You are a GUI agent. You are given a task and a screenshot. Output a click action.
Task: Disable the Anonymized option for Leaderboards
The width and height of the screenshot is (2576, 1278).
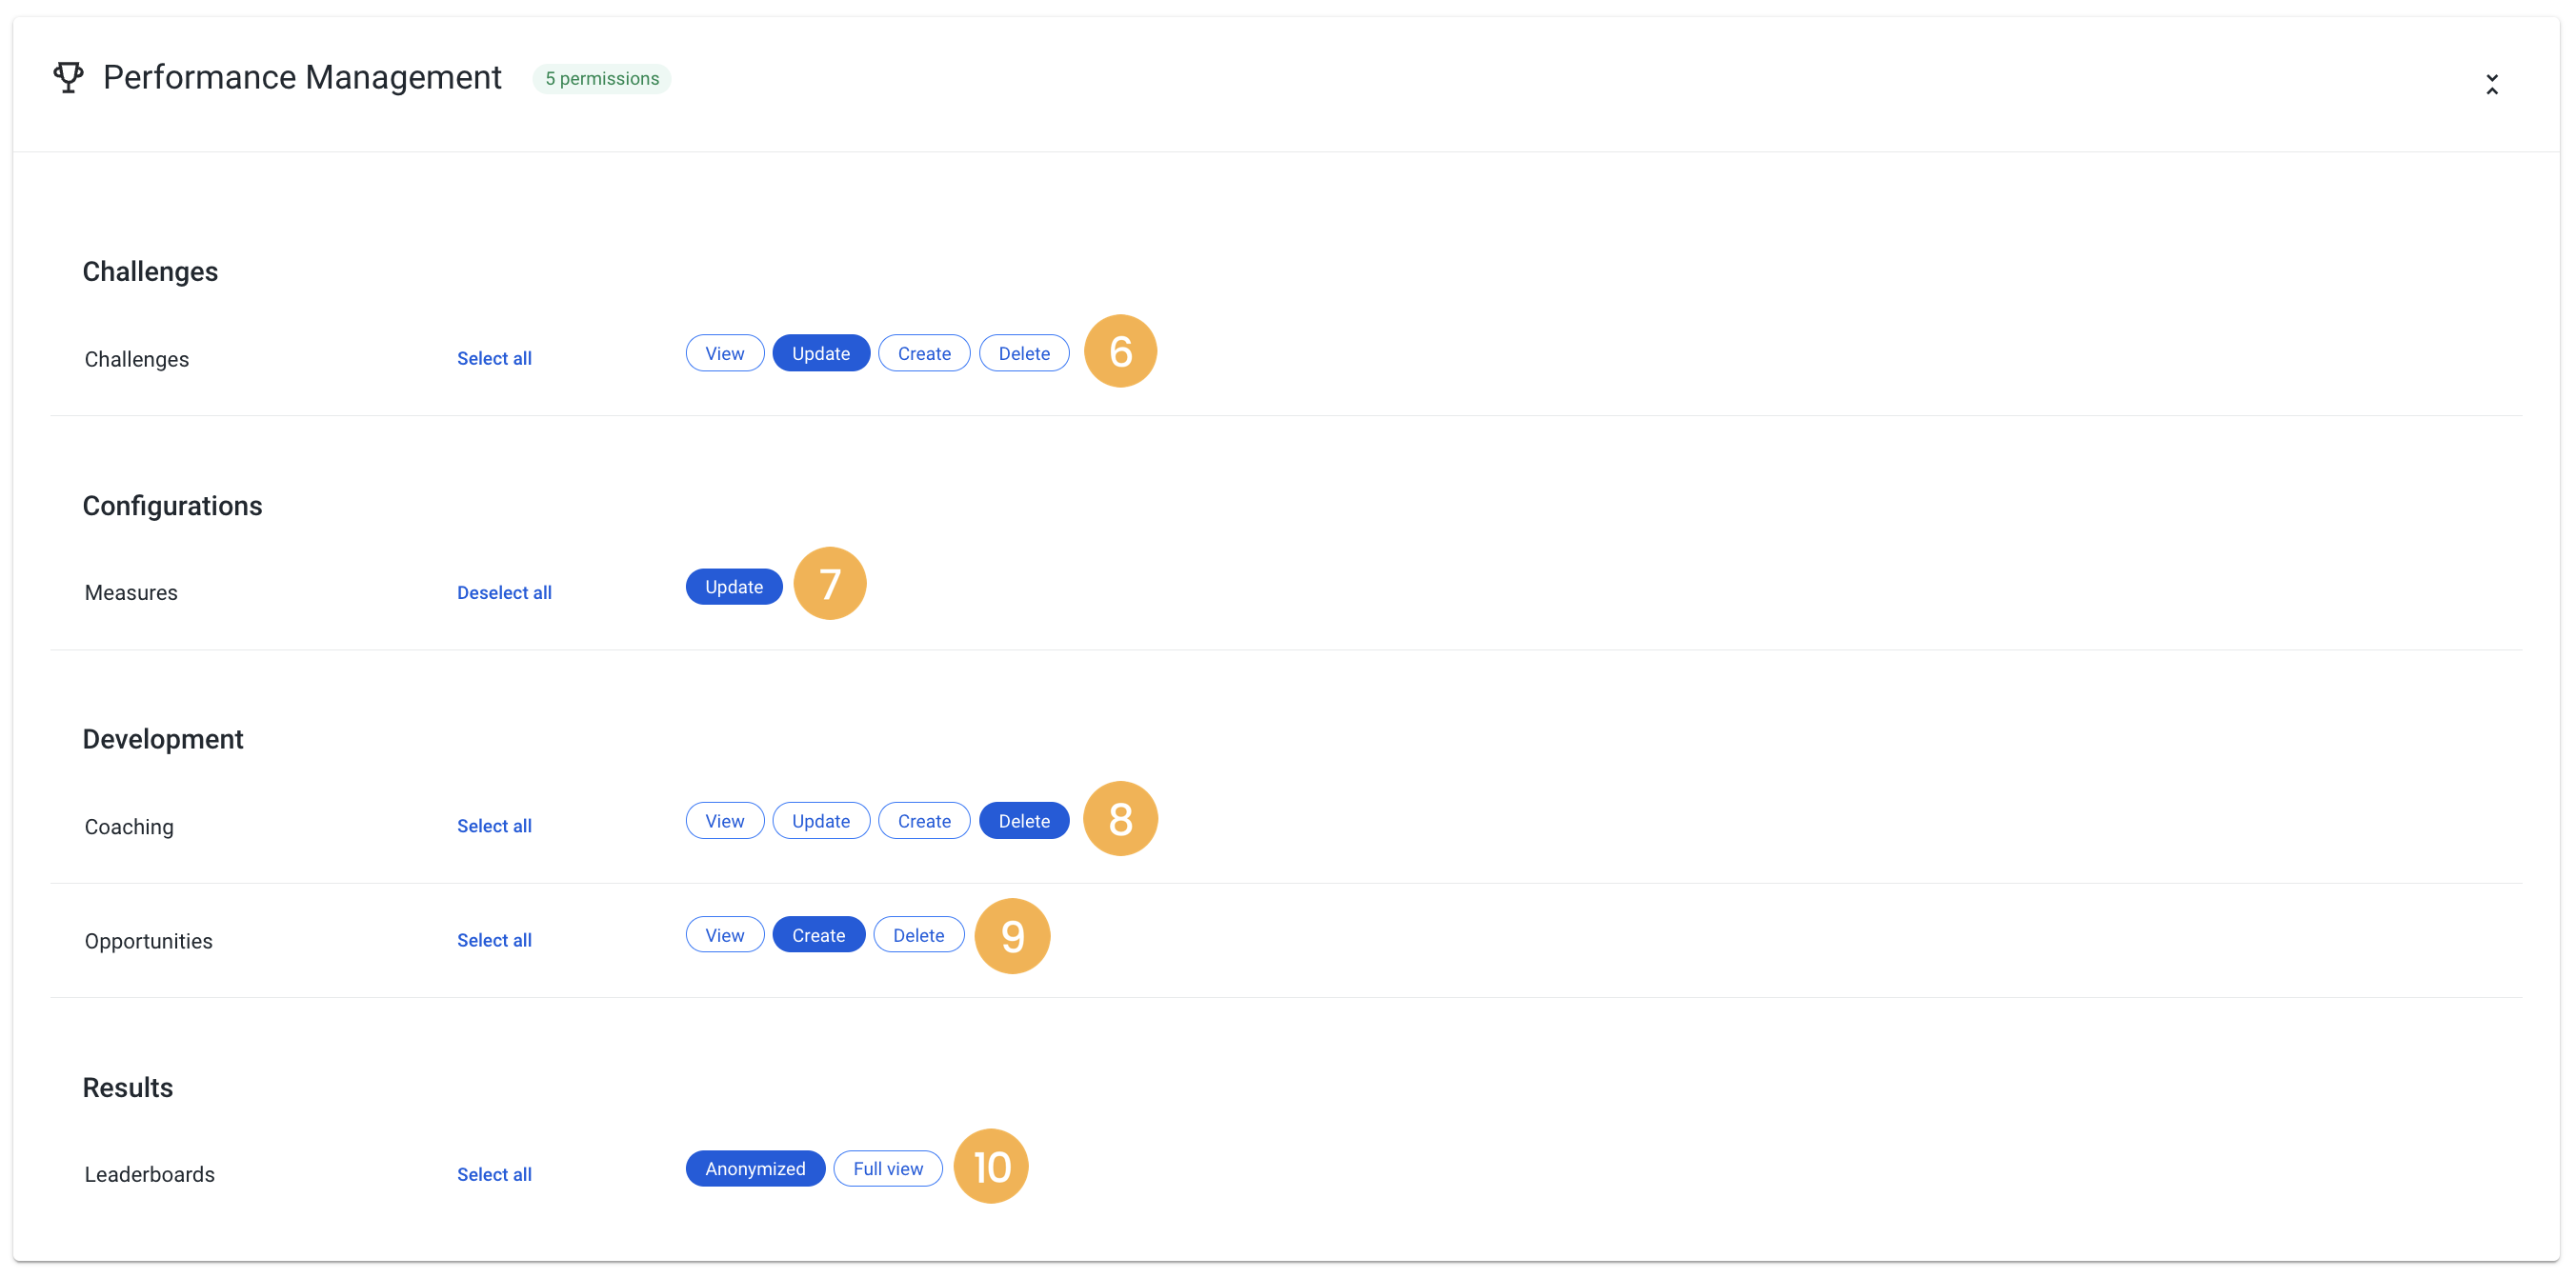[x=755, y=1167]
